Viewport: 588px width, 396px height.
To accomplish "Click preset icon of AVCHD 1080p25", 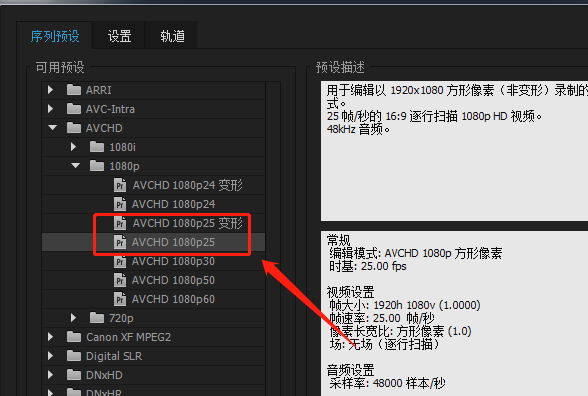I will 120,242.
